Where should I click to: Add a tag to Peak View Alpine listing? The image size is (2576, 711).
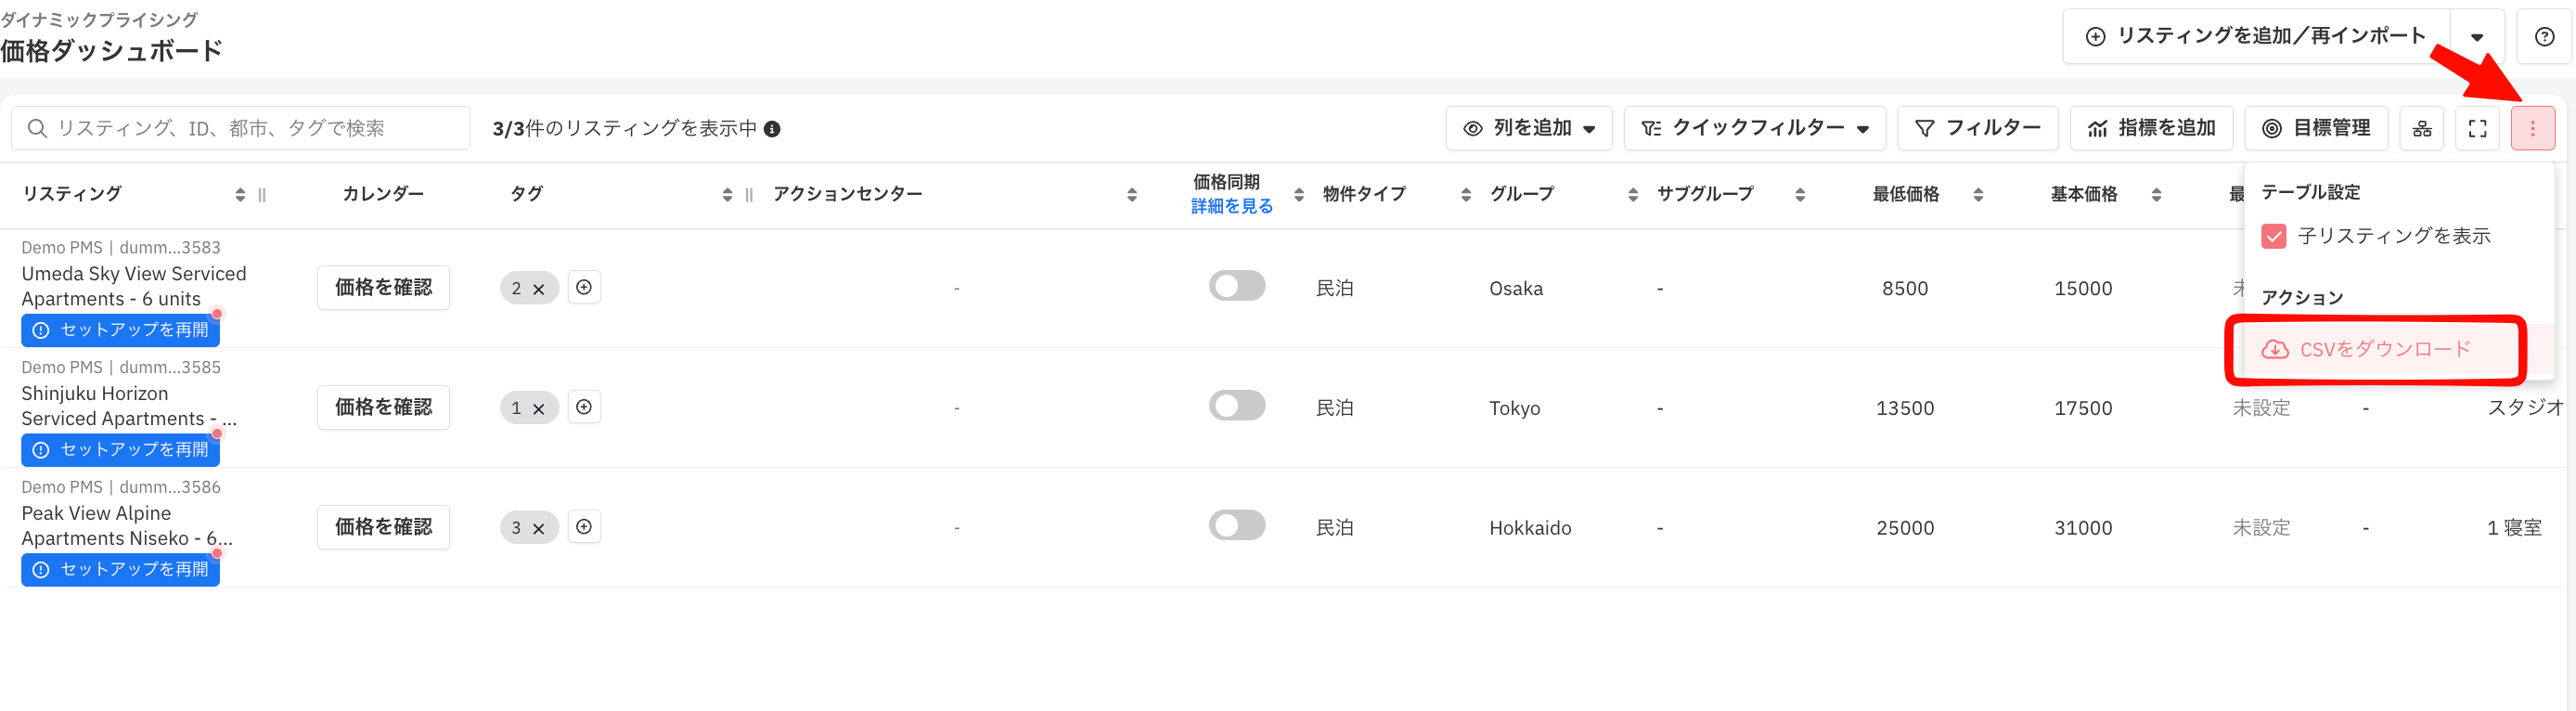click(x=584, y=527)
